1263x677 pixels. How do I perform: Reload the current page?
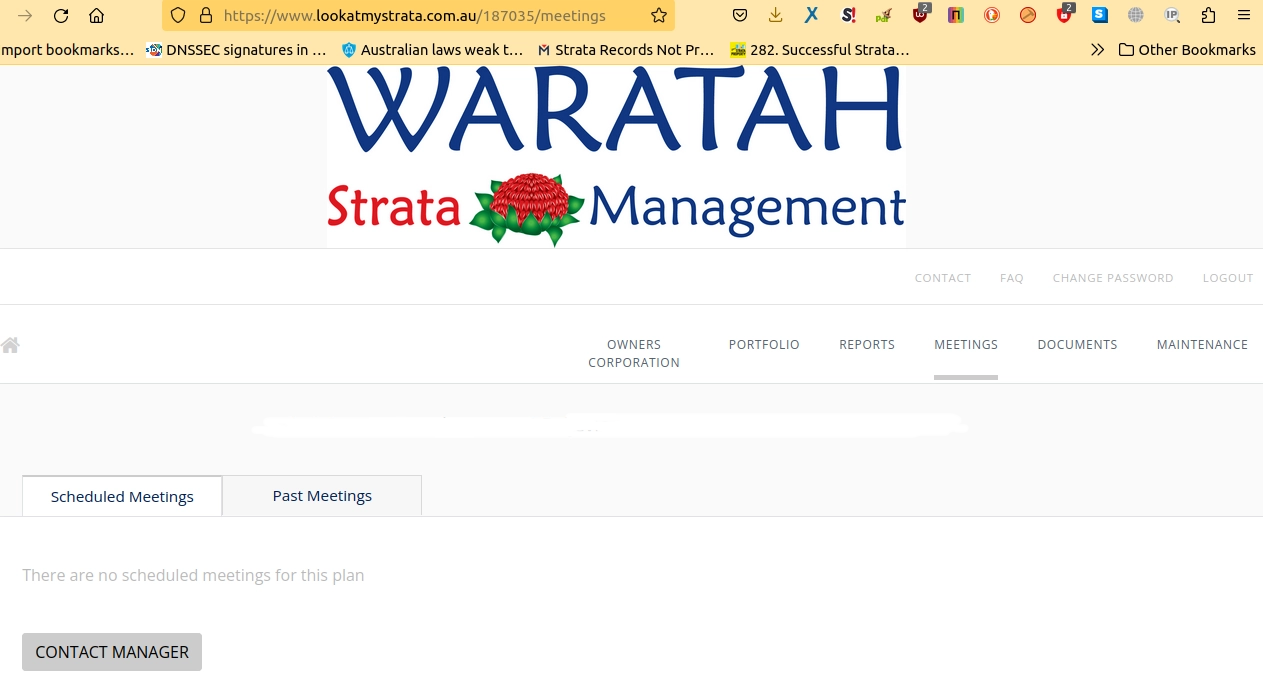point(61,15)
